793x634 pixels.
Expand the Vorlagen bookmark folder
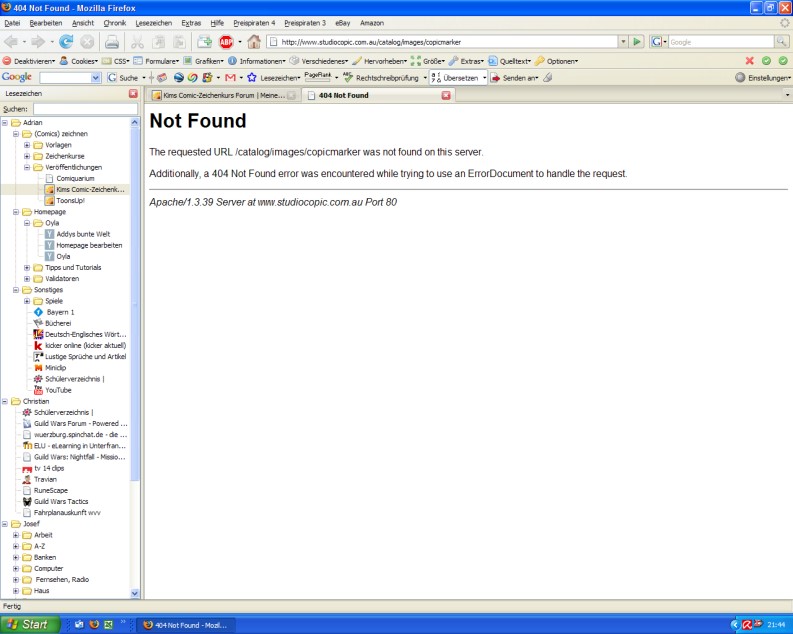(x=27, y=144)
